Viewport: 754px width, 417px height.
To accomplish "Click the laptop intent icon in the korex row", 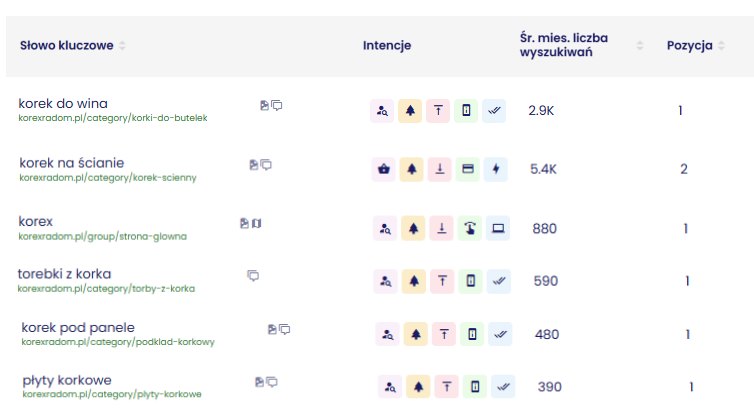I will tap(498, 228).
